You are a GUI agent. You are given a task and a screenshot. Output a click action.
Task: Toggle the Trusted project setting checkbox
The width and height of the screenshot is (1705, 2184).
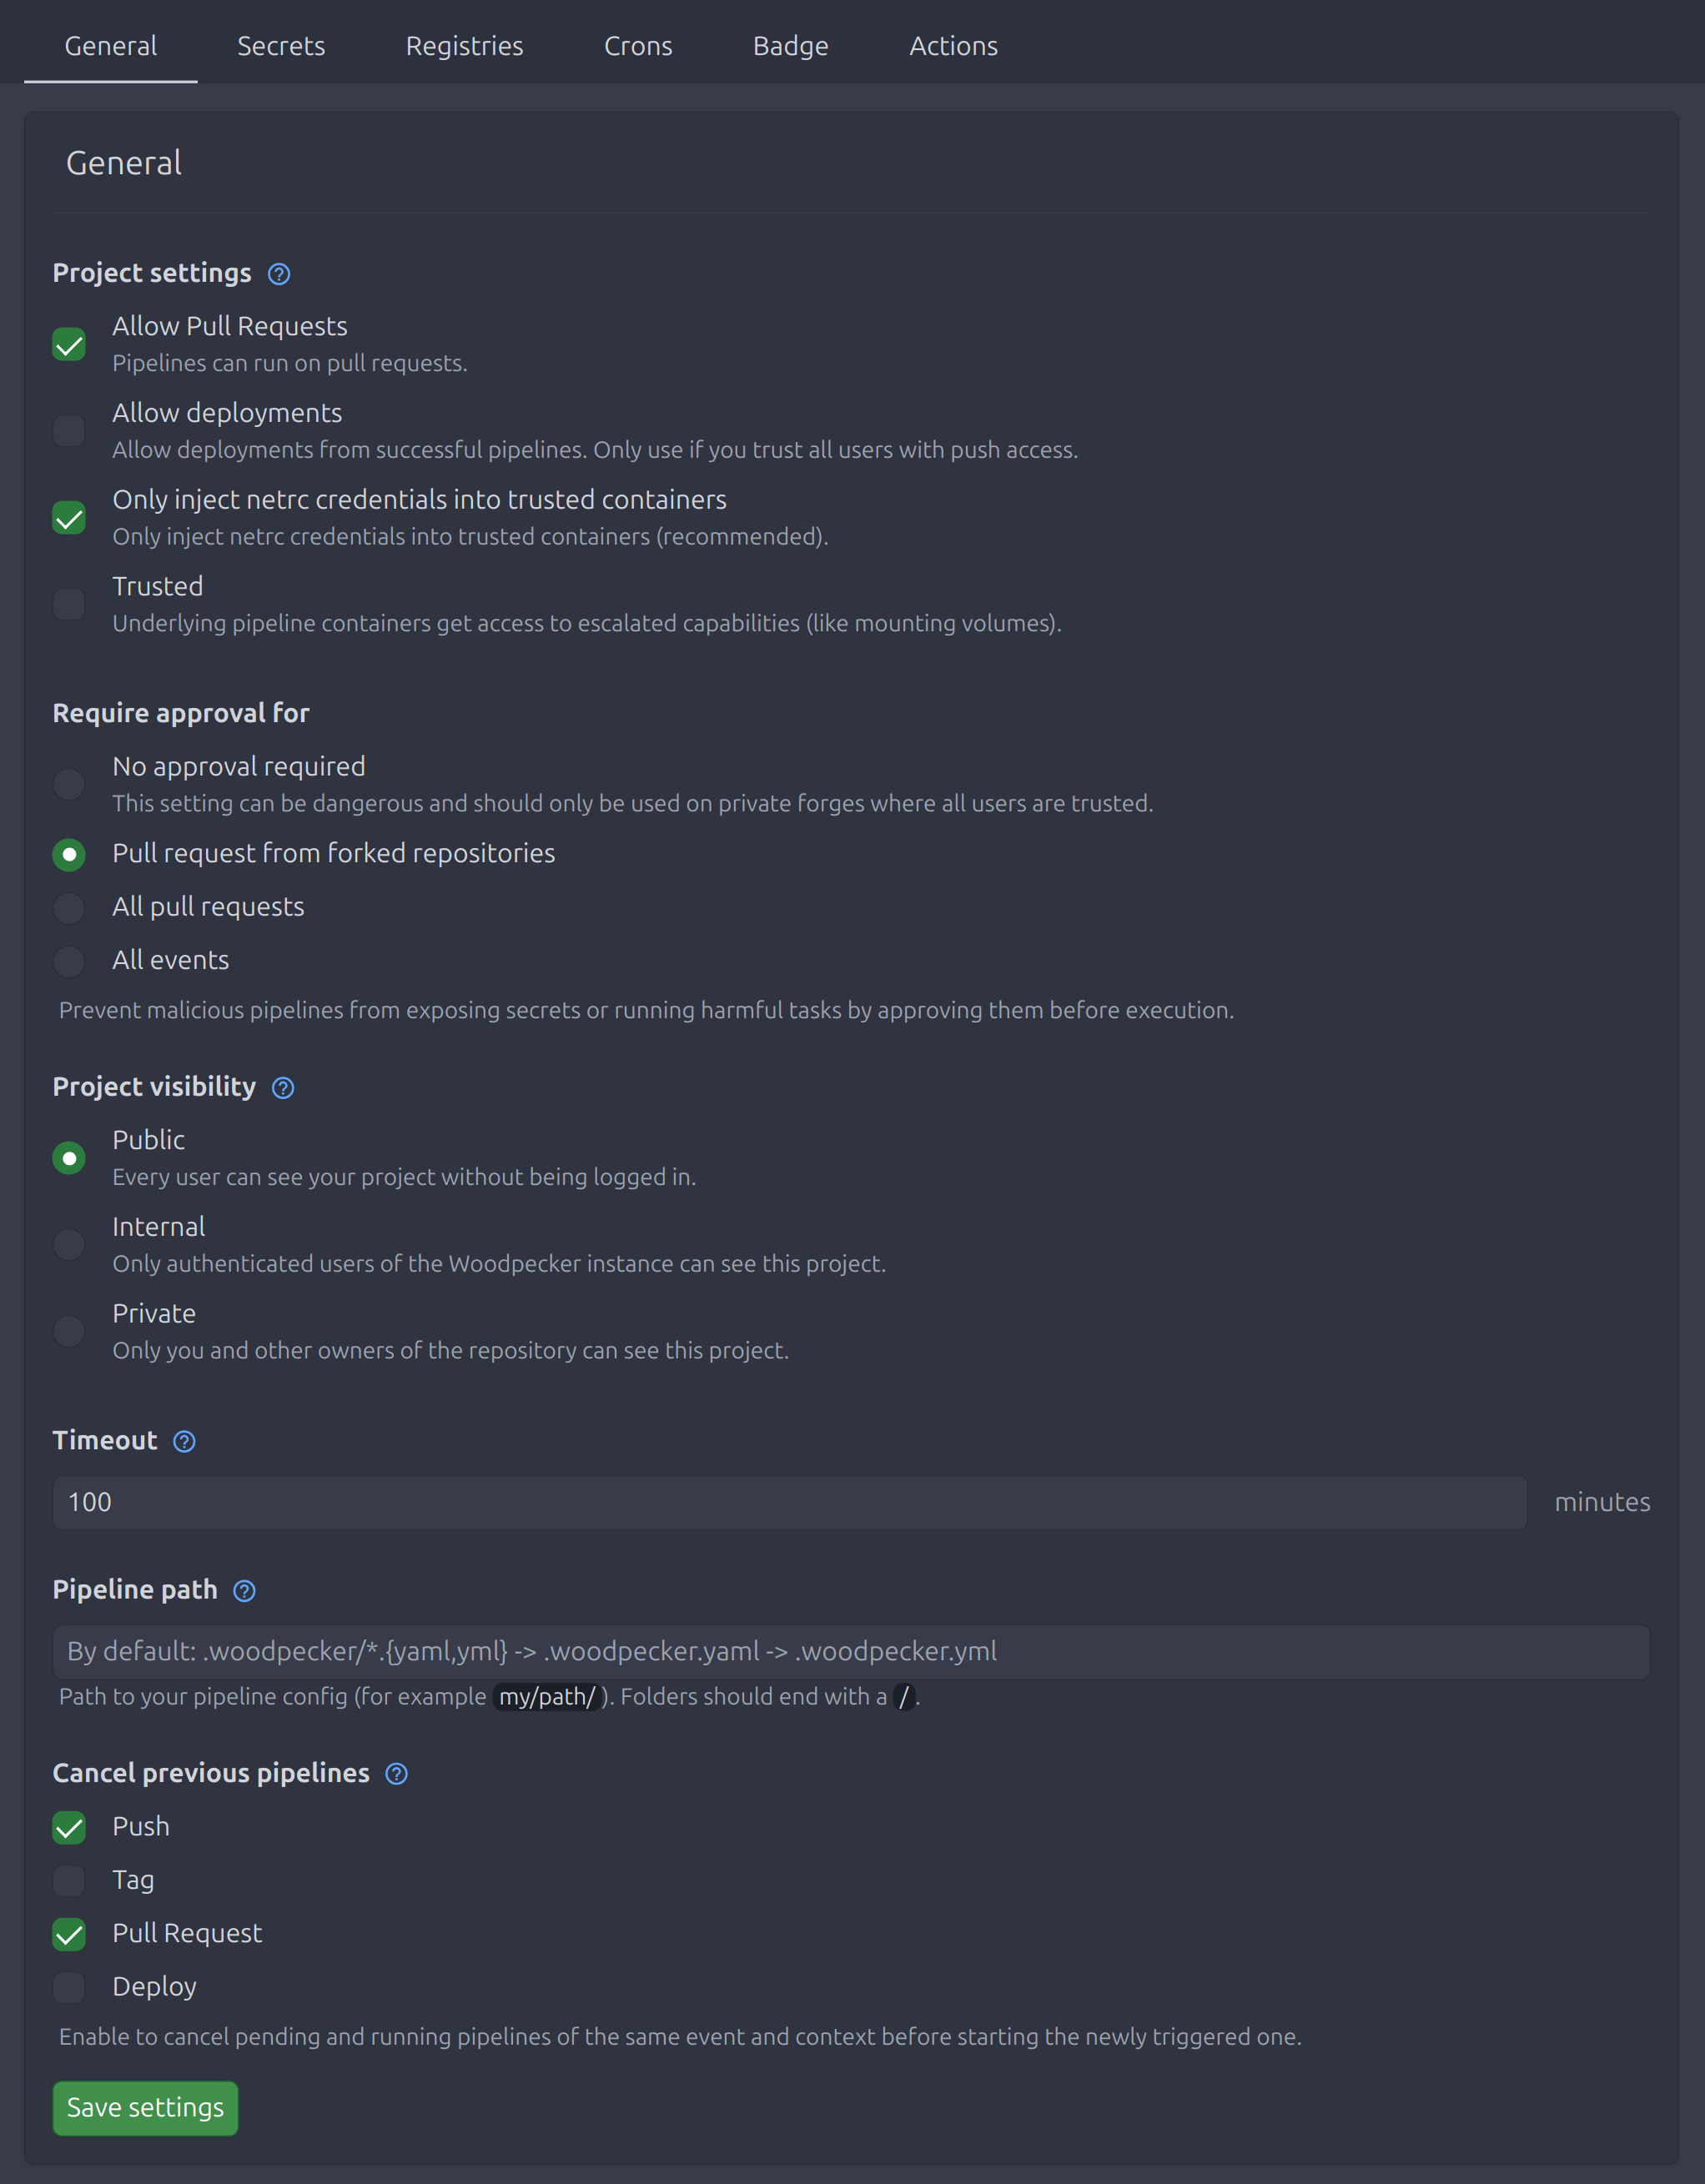coord(69,605)
